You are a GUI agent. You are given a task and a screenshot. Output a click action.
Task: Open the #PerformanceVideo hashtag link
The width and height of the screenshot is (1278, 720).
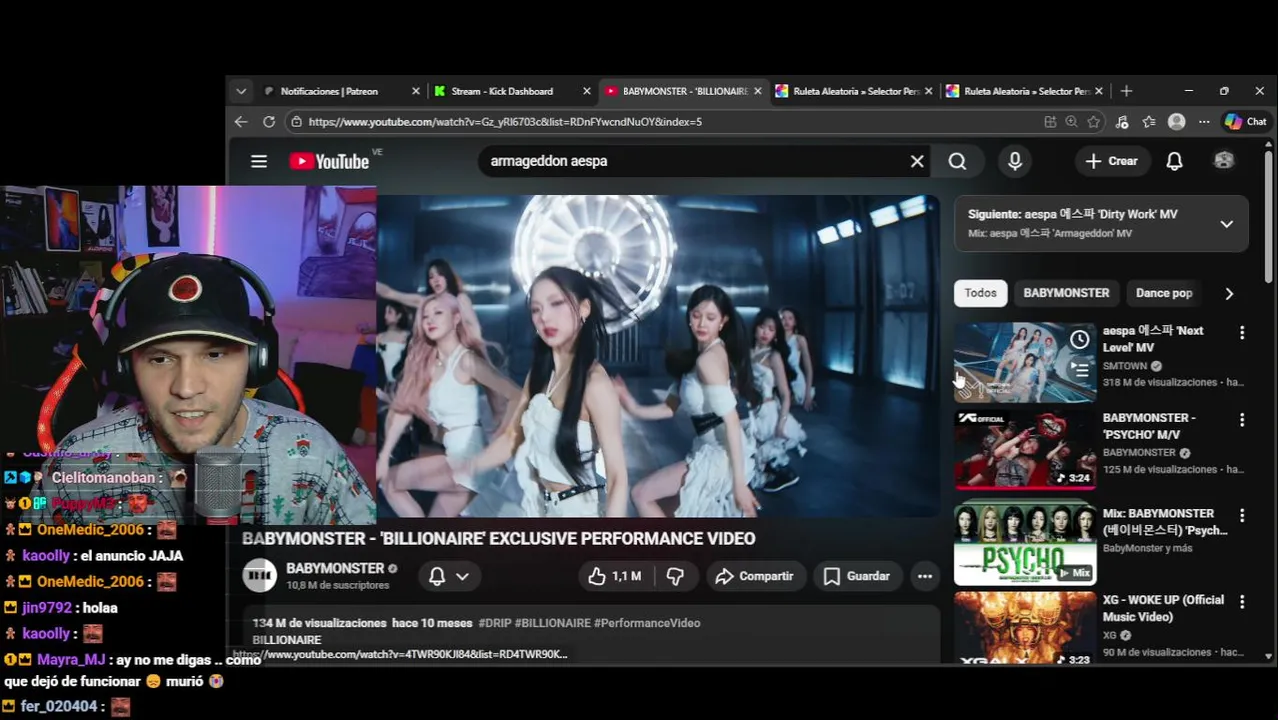(x=647, y=623)
